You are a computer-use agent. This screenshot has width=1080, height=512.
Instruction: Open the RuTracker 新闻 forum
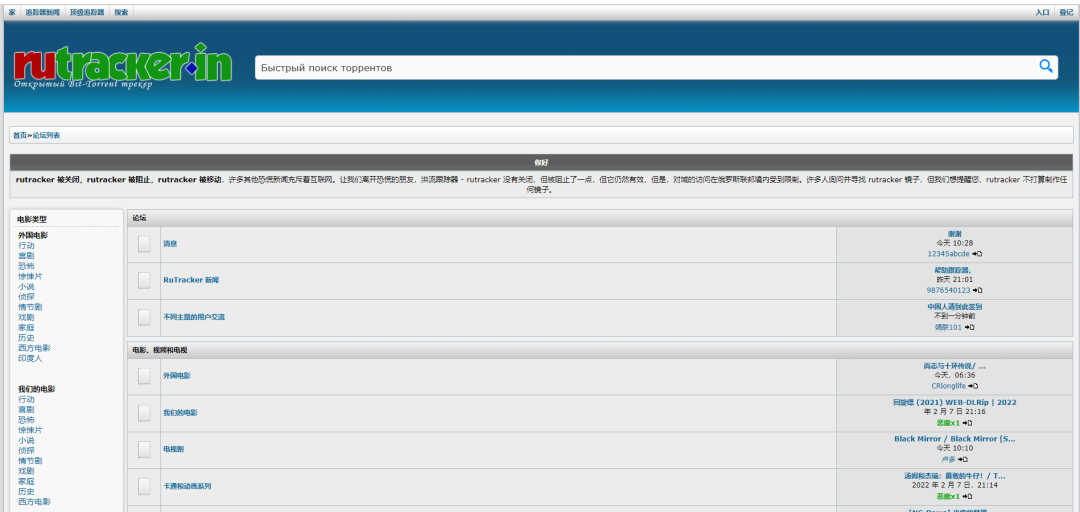[191, 280]
